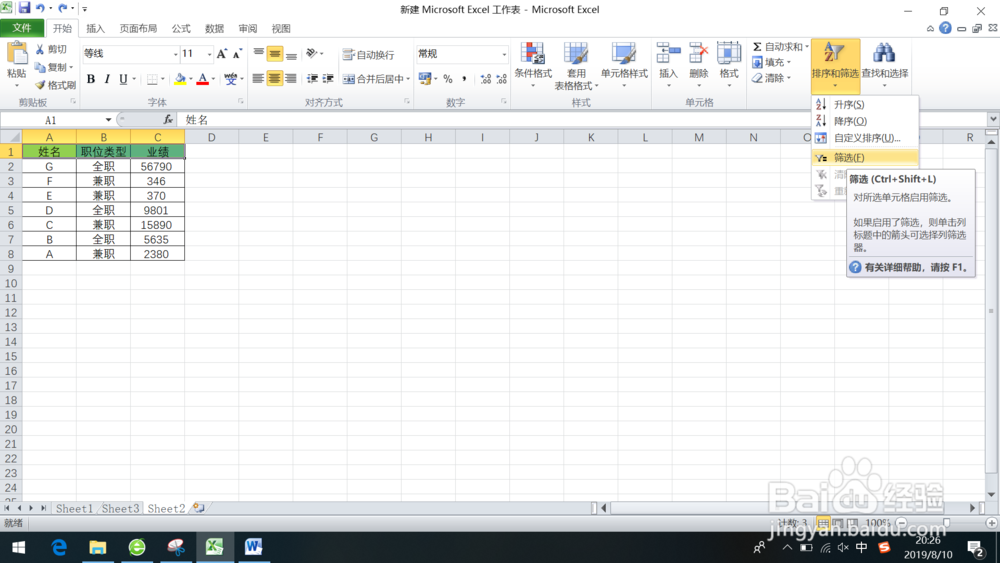The height and width of the screenshot is (563, 1000).
Task: Click the Decrease Indent icon
Action: click(312, 79)
